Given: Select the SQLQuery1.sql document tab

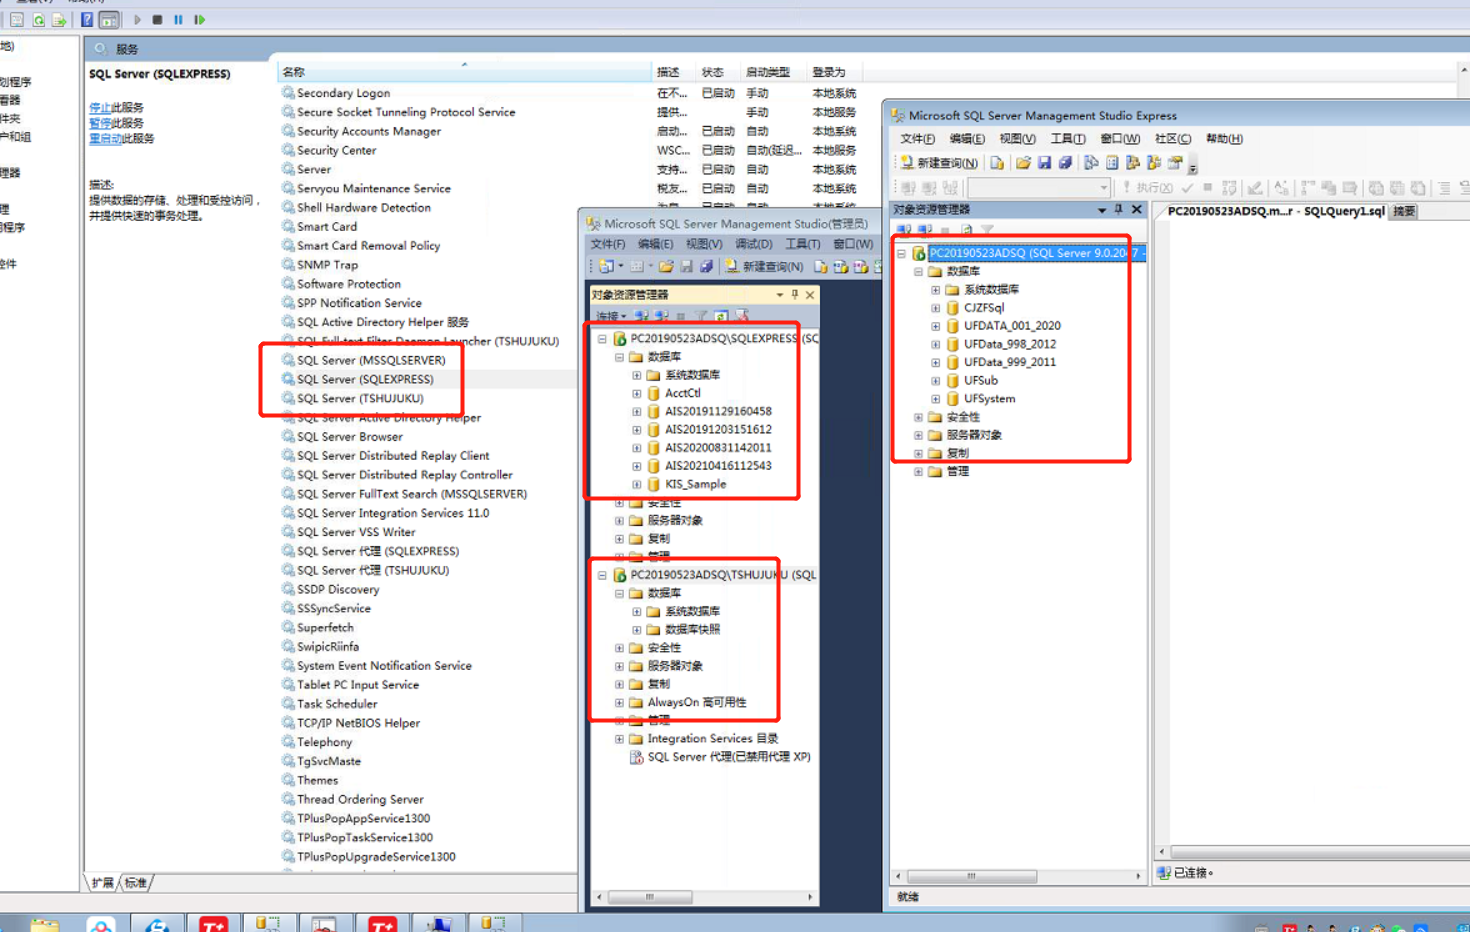Looking at the screenshot, I should coord(1275,211).
